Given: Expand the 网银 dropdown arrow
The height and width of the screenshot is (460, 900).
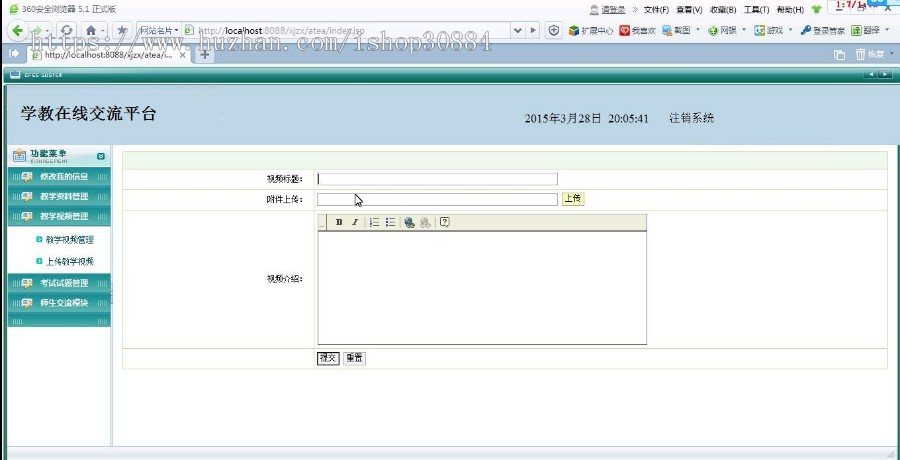Looking at the screenshot, I should (x=744, y=29).
